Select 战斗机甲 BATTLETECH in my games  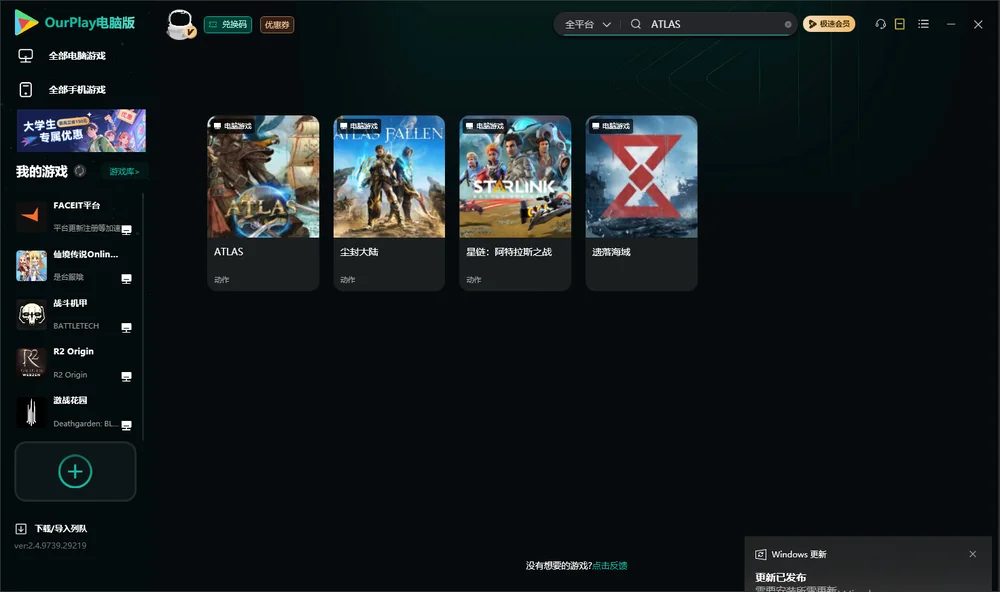point(75,314)
